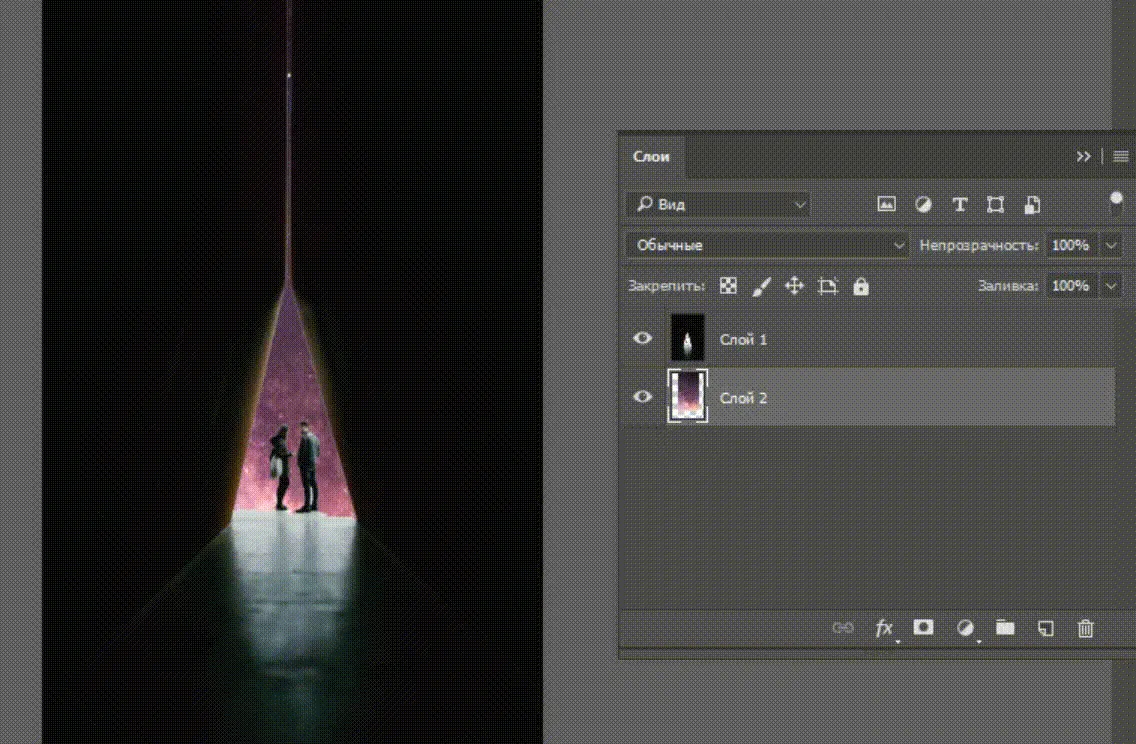Lock all attributes with the padlock icon
This screenshot has height=744, width=1136.
tap(861, 286)
